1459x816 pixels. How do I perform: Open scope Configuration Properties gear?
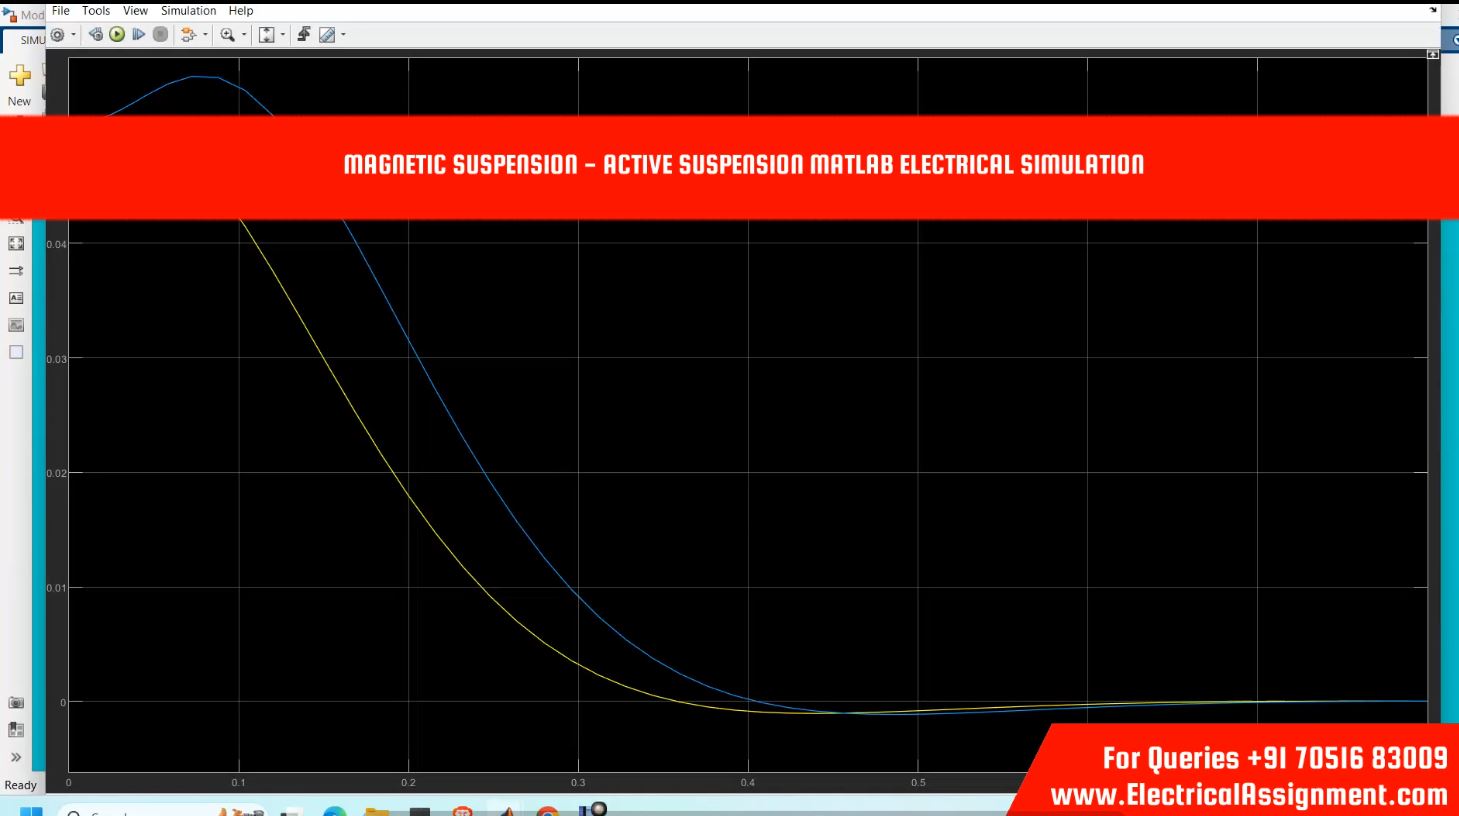coord(57,35)
